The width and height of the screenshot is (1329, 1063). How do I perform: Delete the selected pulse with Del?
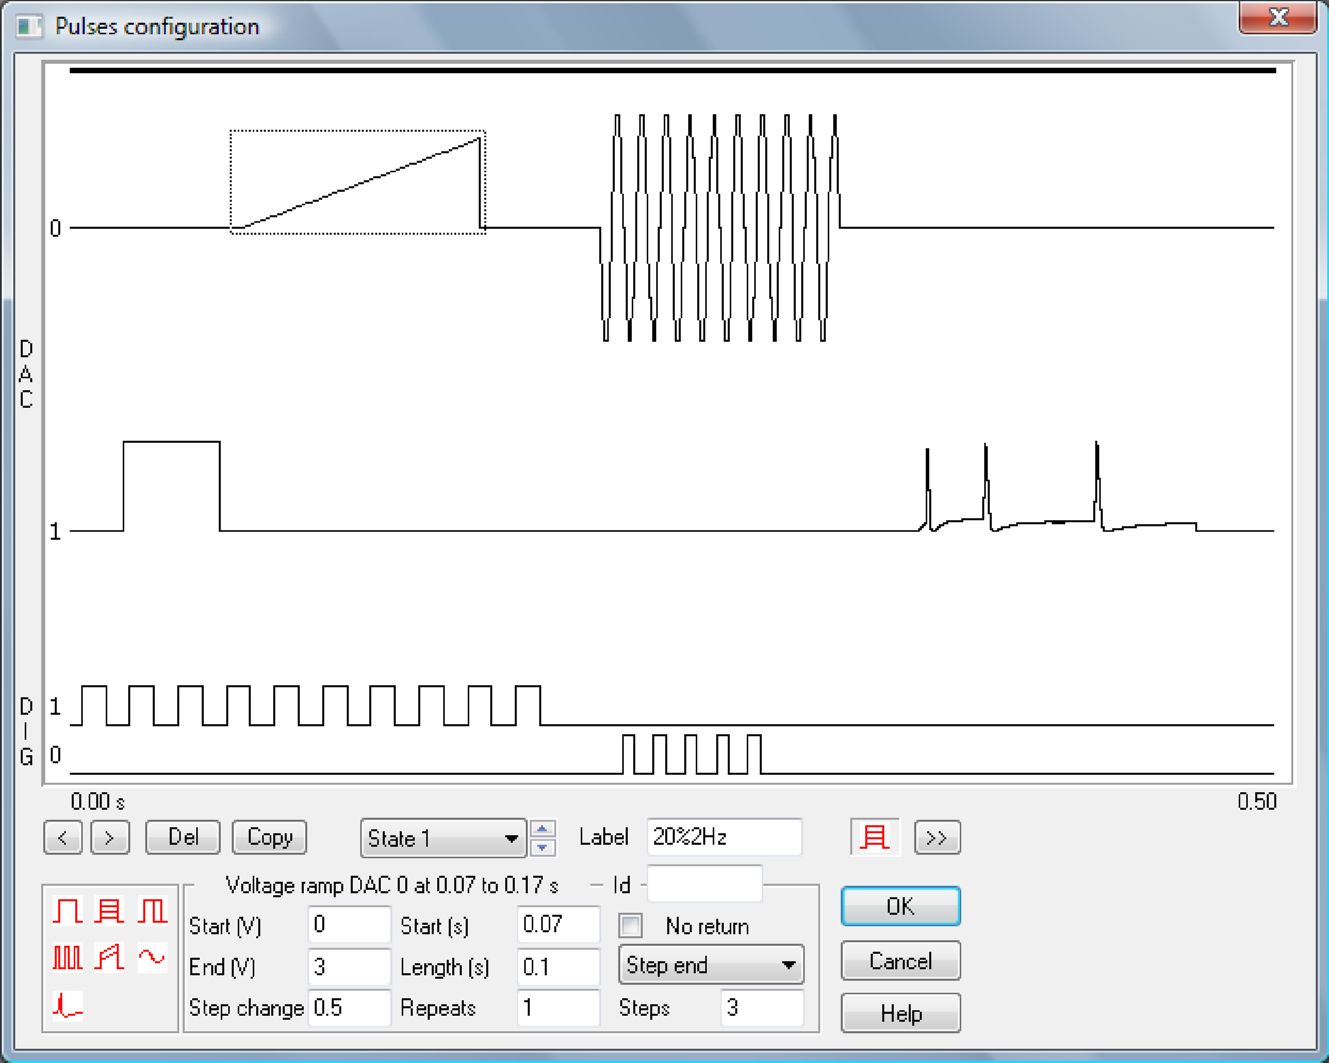[182, 837]
